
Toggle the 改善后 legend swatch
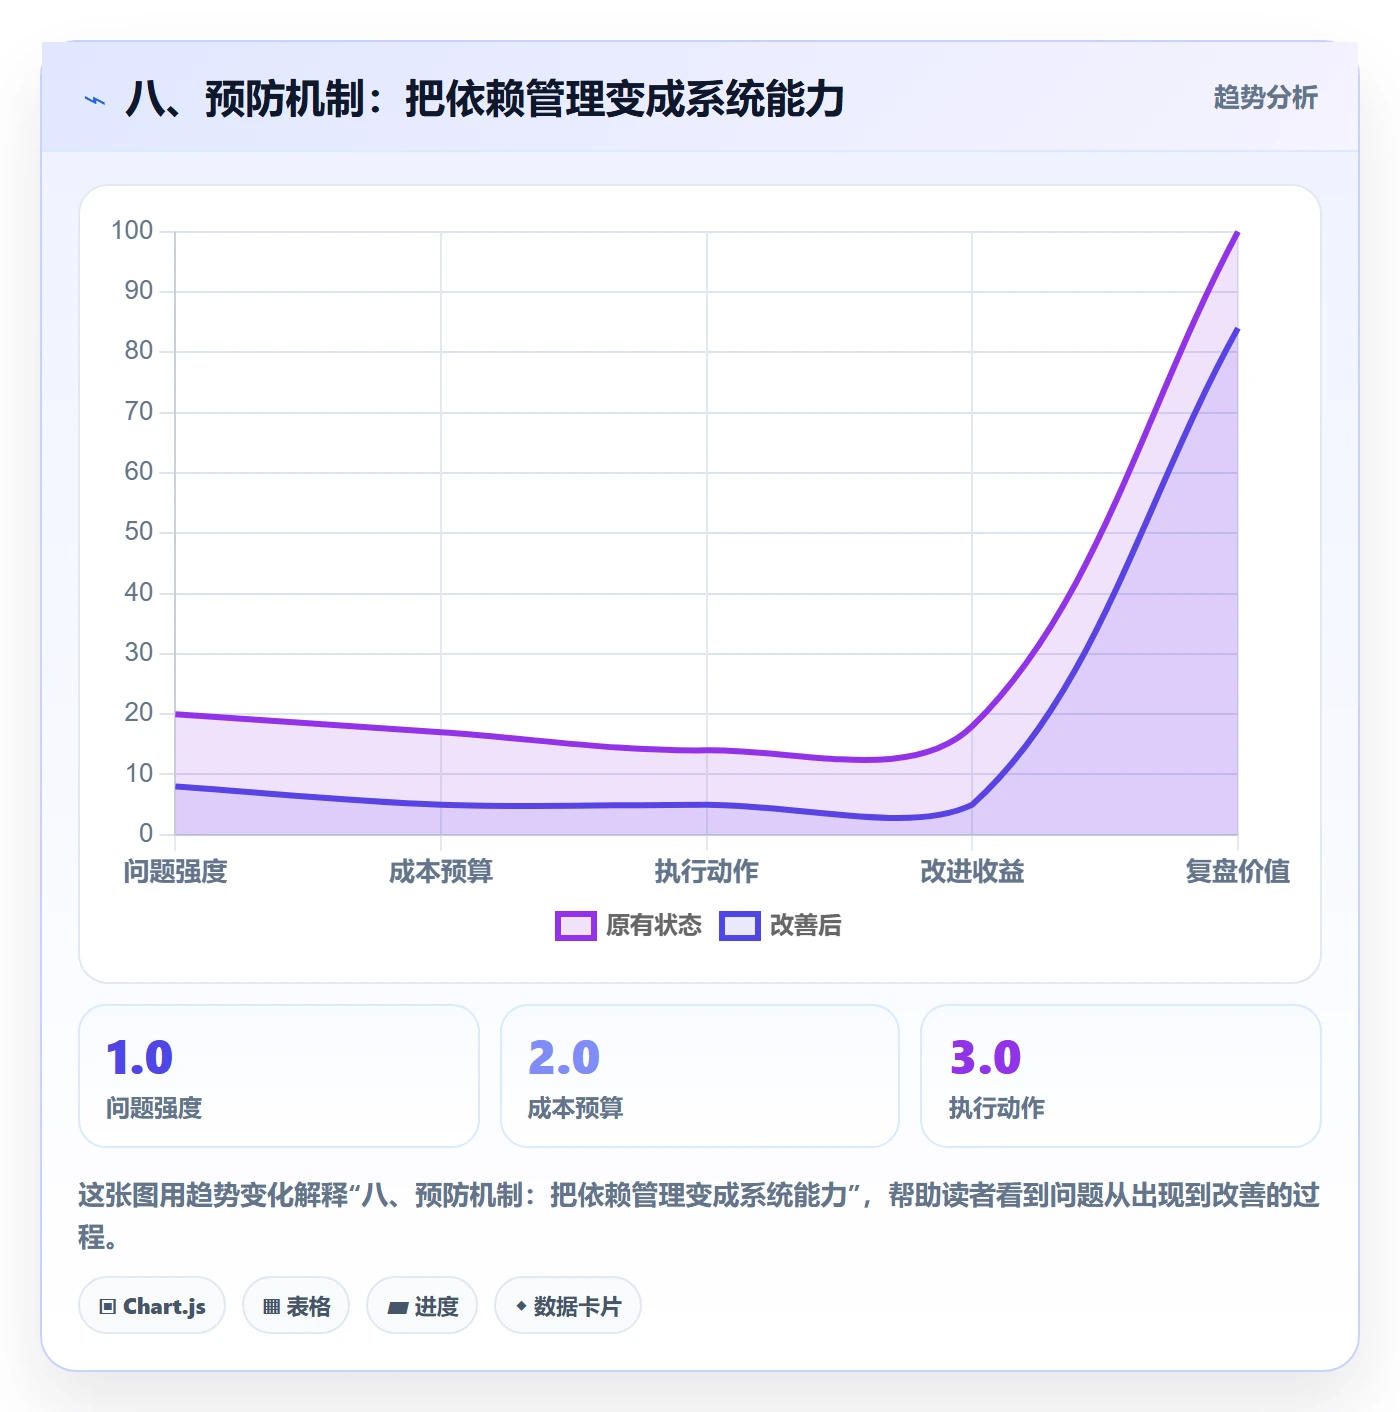(740, 926)
